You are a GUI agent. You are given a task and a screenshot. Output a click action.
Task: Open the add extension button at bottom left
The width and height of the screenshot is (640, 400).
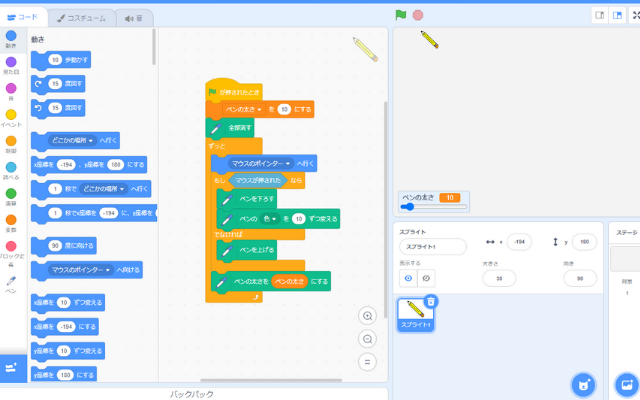click(12, 368)
